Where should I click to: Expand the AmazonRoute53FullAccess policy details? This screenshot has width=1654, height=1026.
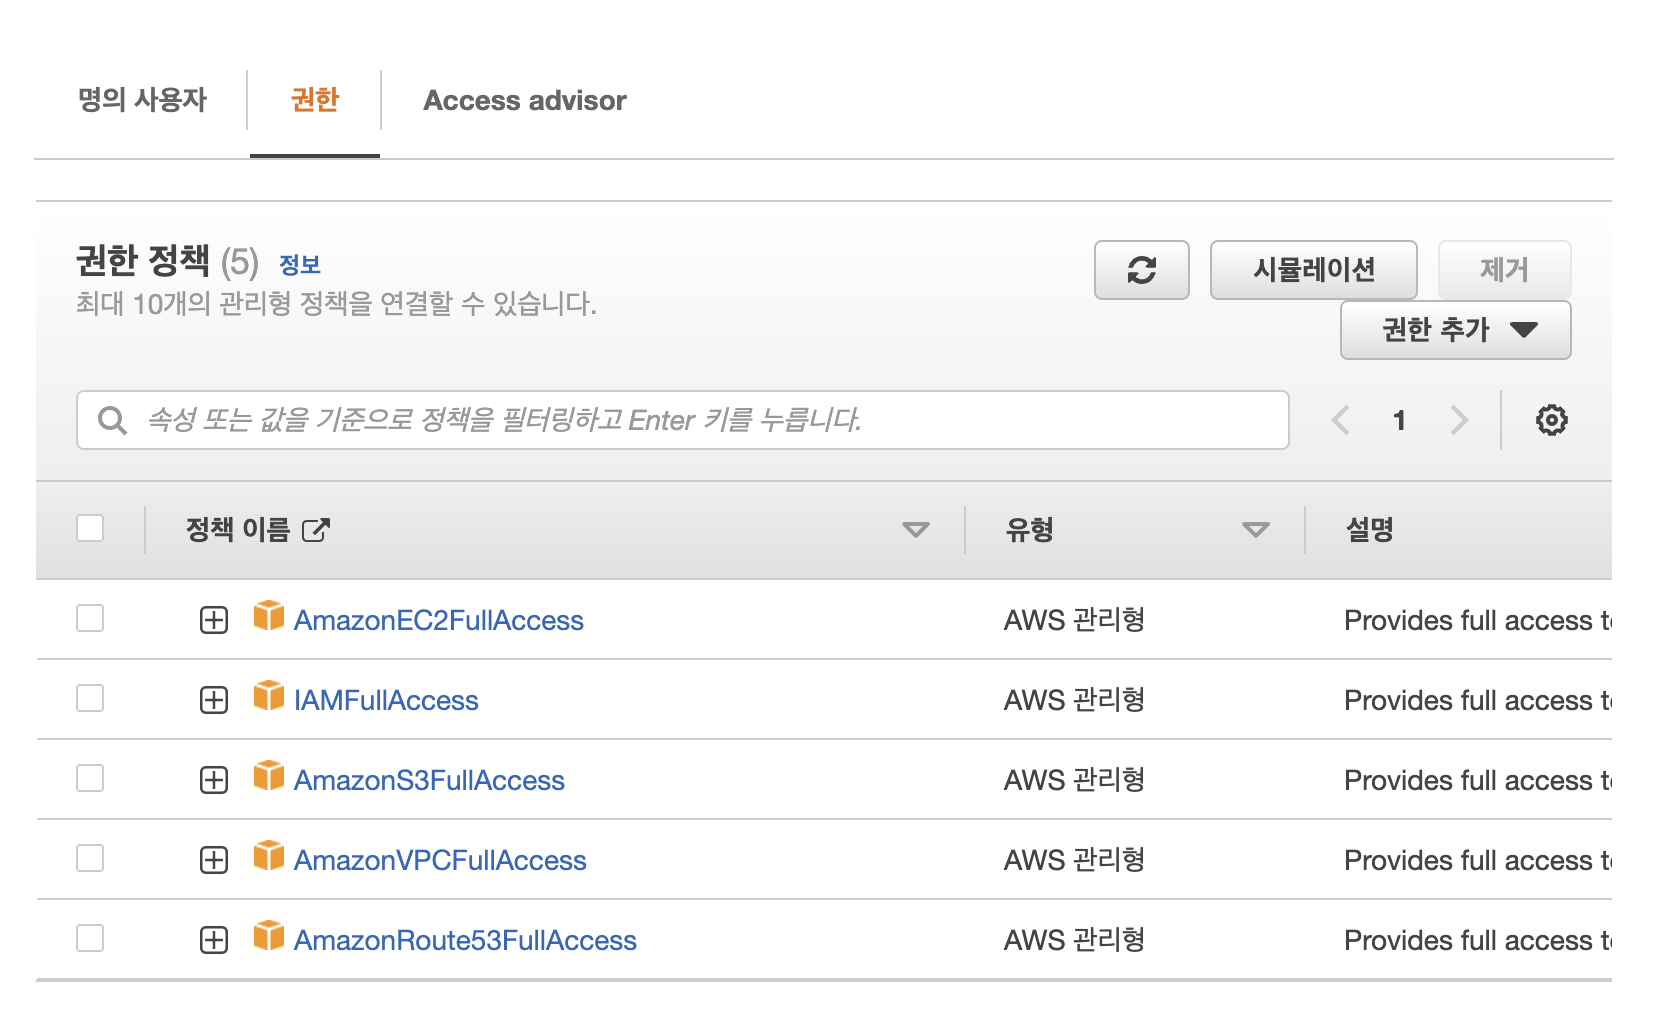pyautogui.click(x=214, y=940)
